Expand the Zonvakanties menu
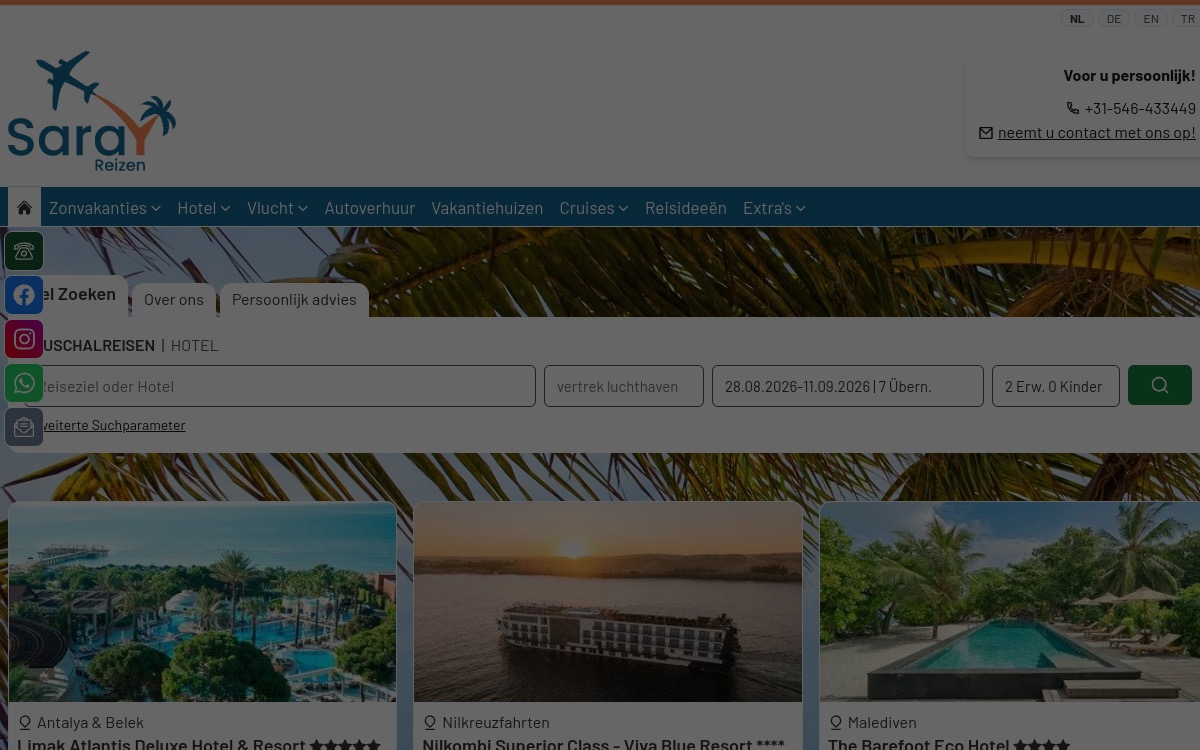The image size is (1200, 750). coord(105,207)
